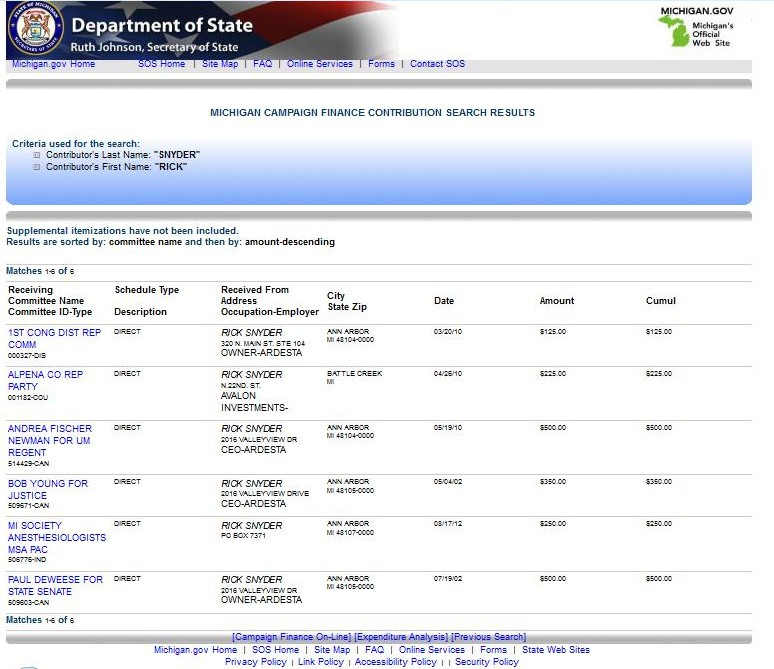Go back via the Previous Search link
Image resolution: width=774 pixels, height=669 pixels.
[489, 637]
